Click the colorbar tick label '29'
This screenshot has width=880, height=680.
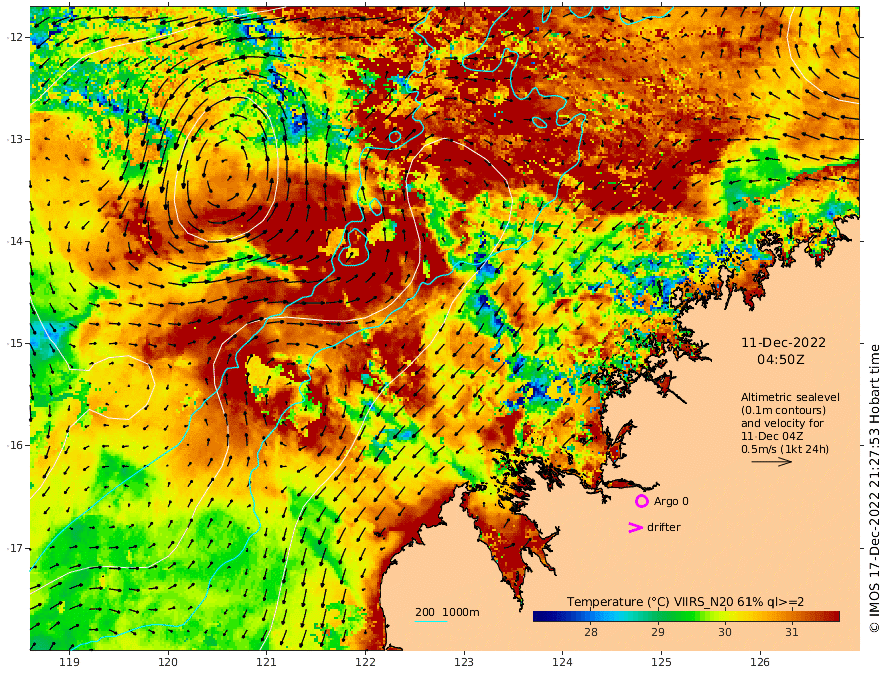658,632
